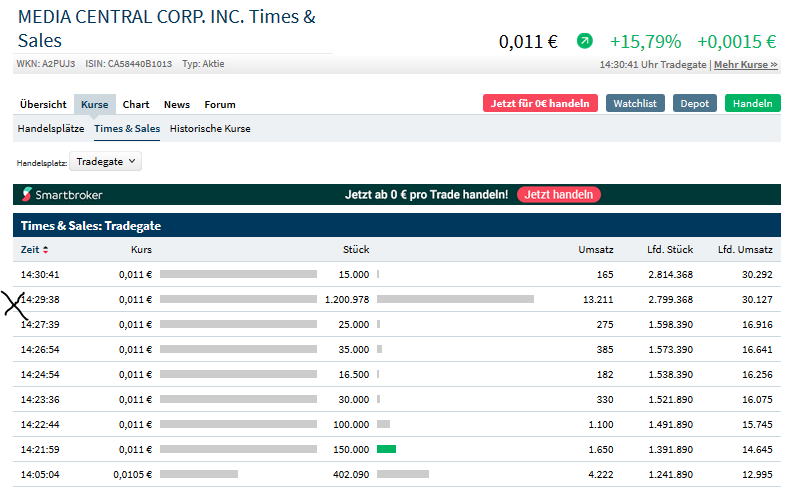Click the 14:21:59 time cell
Viewport: 794px width, 493px height.
point(40,449)
